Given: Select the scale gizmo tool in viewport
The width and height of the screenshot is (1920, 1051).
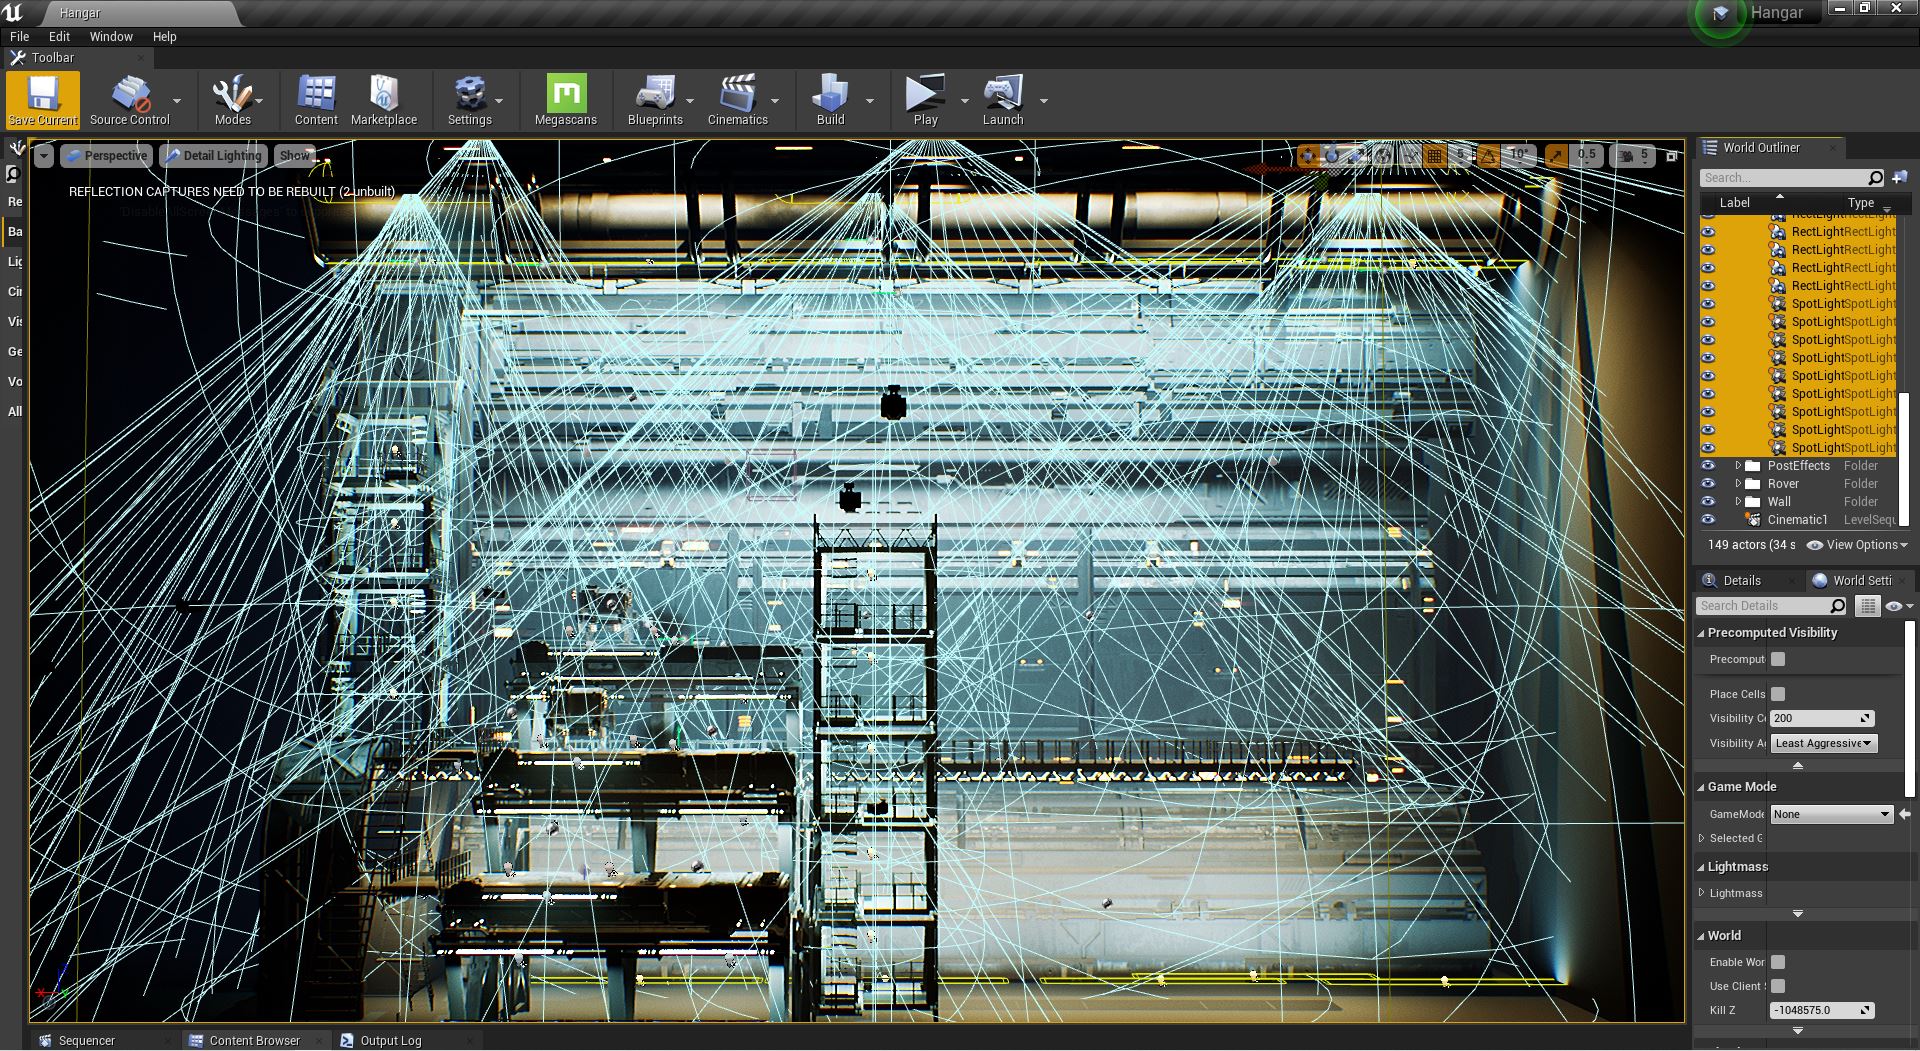Looking at the screenshot, I should click(1356, 155).
